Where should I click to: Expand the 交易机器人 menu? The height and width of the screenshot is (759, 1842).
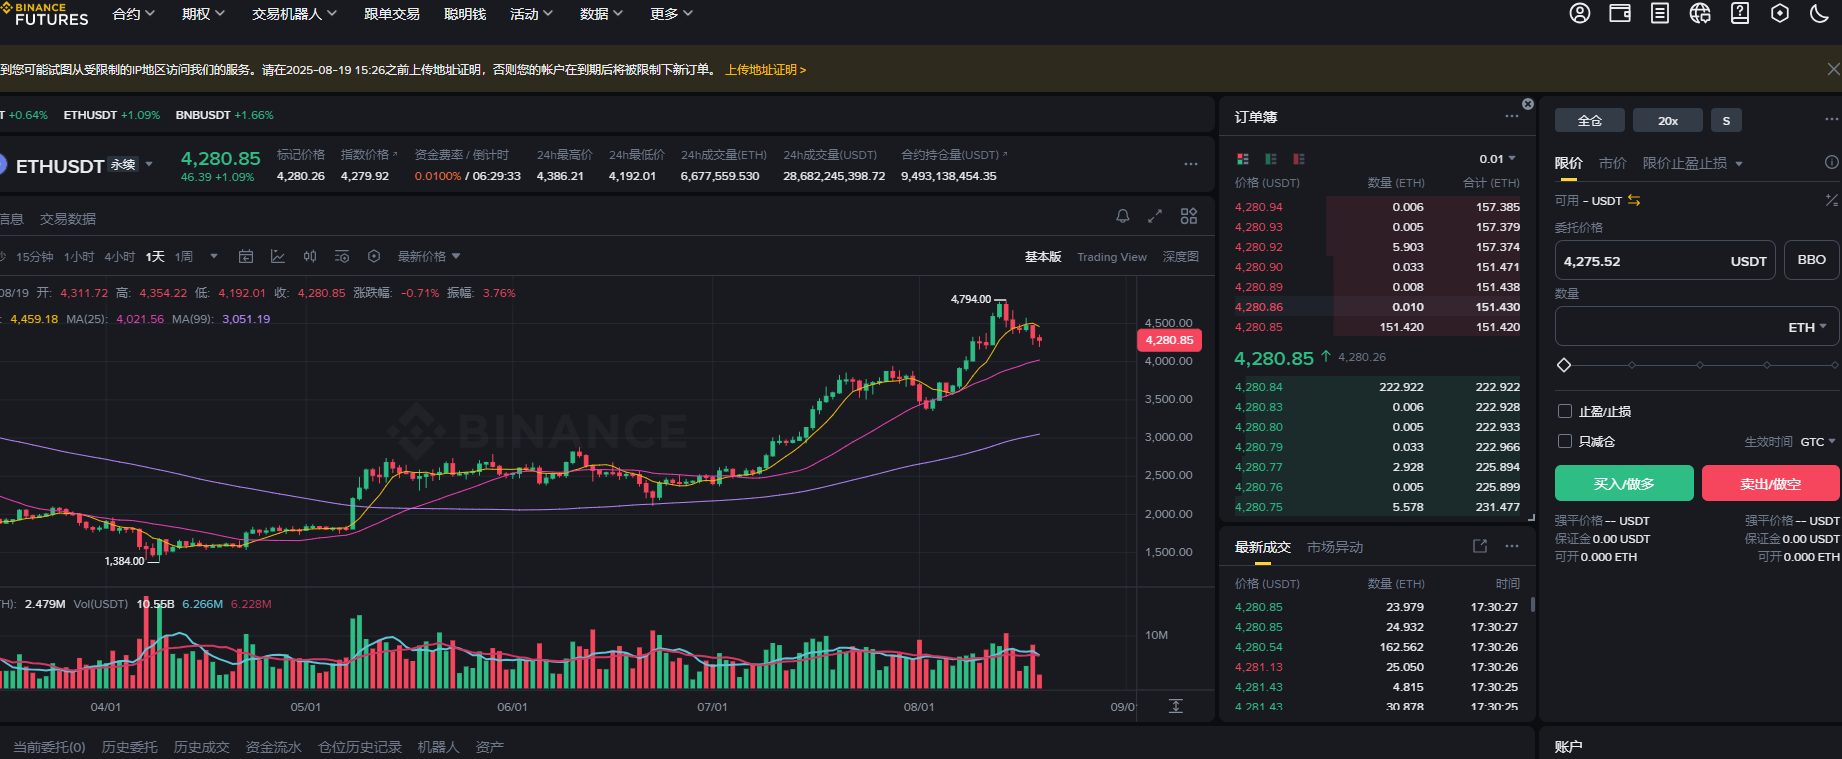pos(295,14)
